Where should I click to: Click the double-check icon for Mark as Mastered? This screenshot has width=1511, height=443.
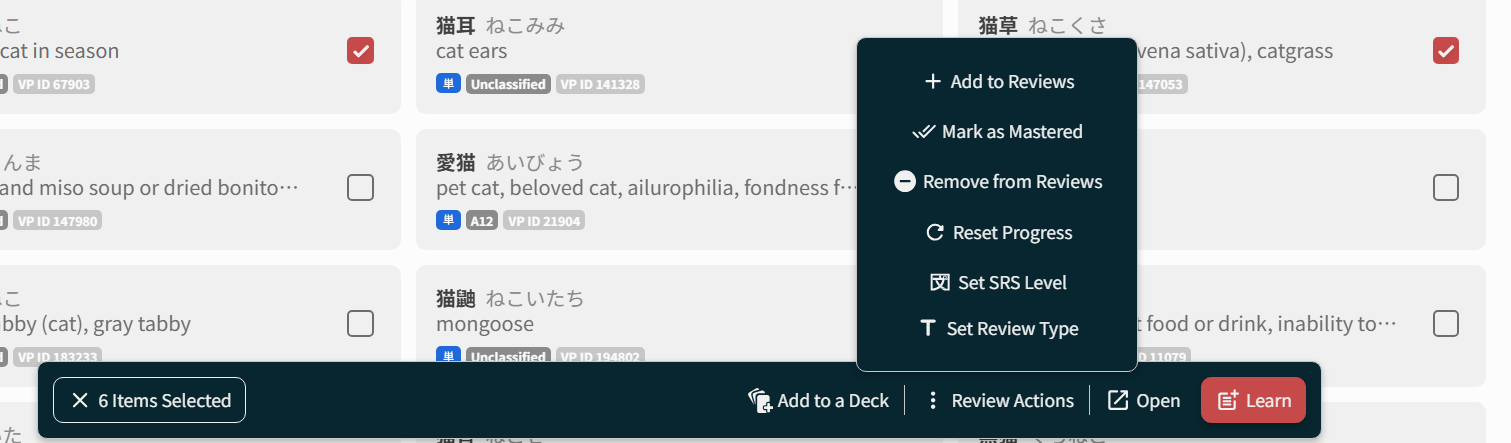(923, 132)
